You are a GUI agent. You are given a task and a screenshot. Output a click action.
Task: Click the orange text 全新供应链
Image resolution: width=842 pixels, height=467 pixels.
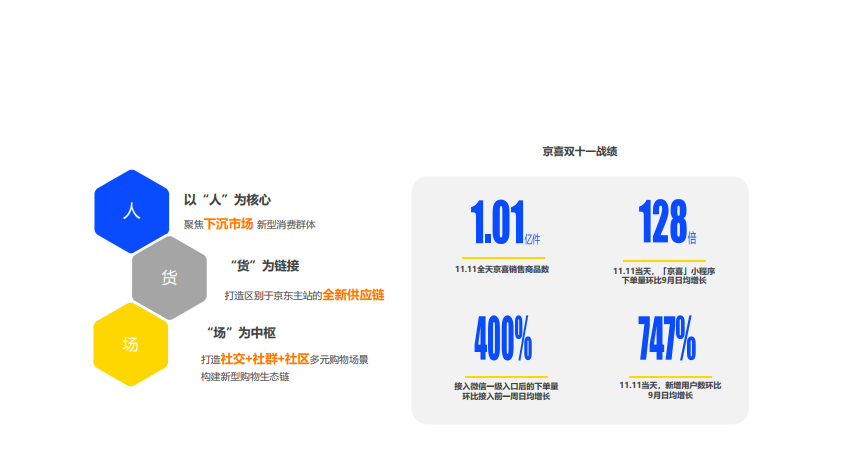[353, 295]
